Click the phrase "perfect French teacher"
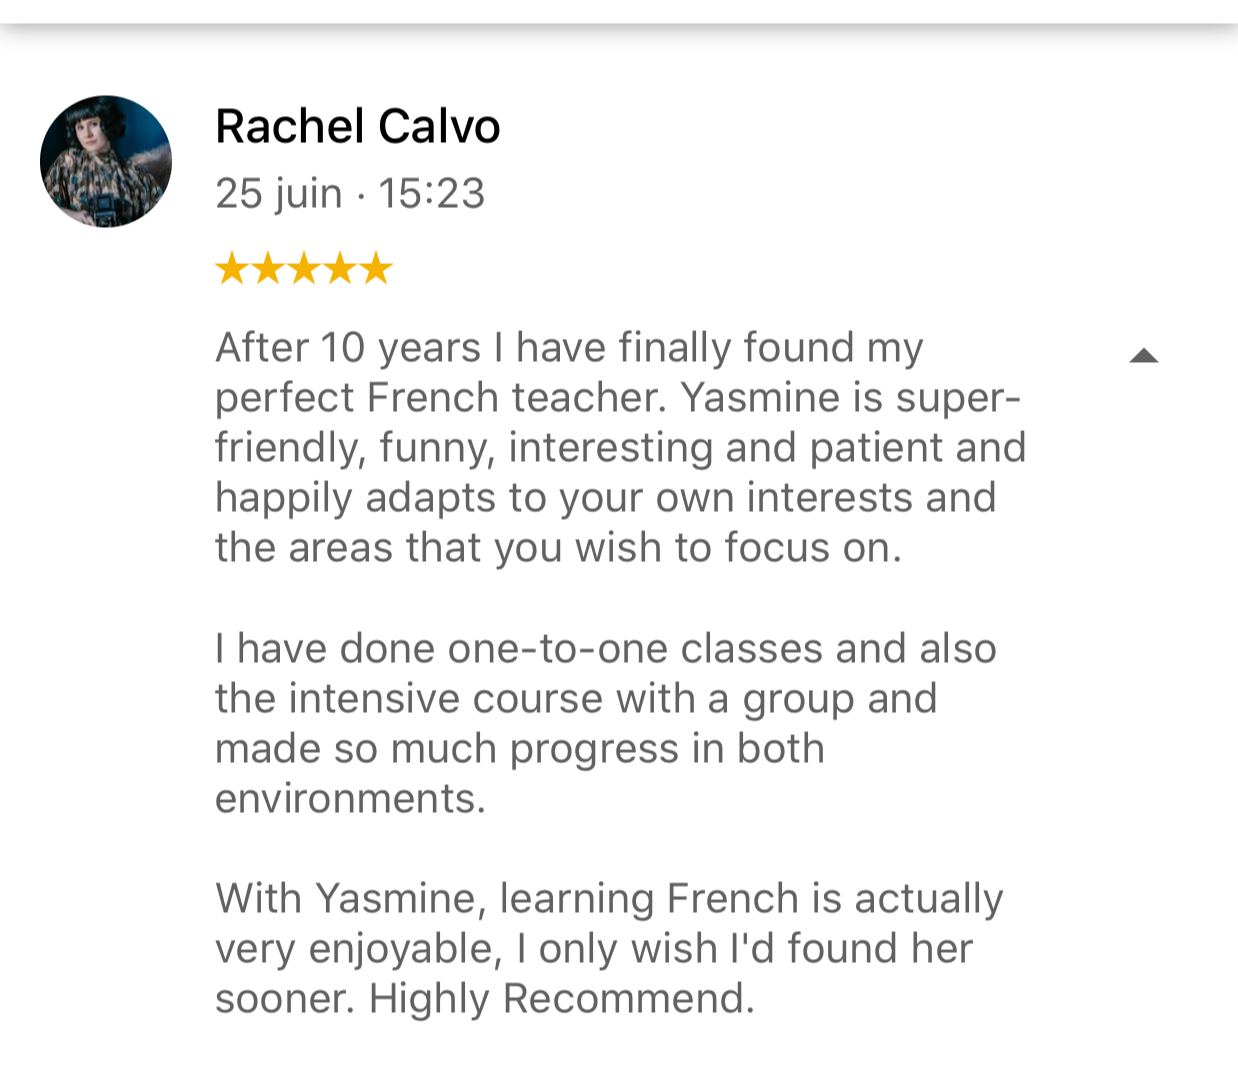This screenshot has height=1076, width=1238. [441, 398]
